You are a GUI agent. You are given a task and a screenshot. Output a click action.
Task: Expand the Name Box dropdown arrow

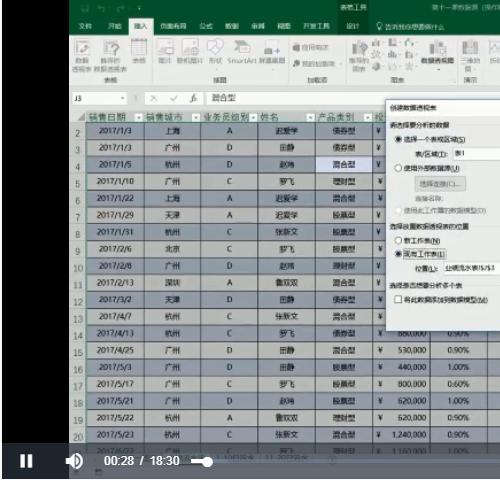click(123, 98)
